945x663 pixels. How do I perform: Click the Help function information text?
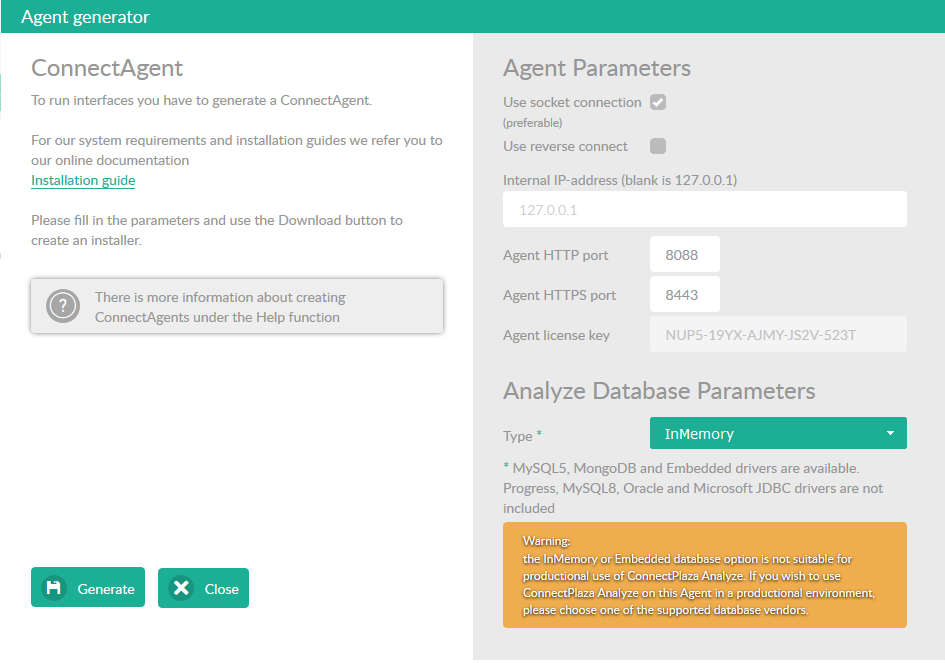220,307
